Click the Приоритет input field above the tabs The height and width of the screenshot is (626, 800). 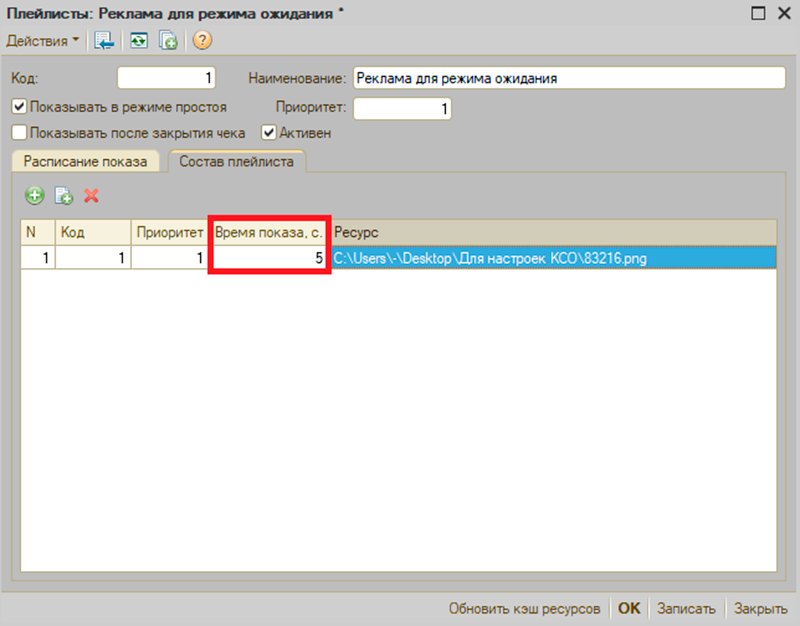(x=402, y=108)
